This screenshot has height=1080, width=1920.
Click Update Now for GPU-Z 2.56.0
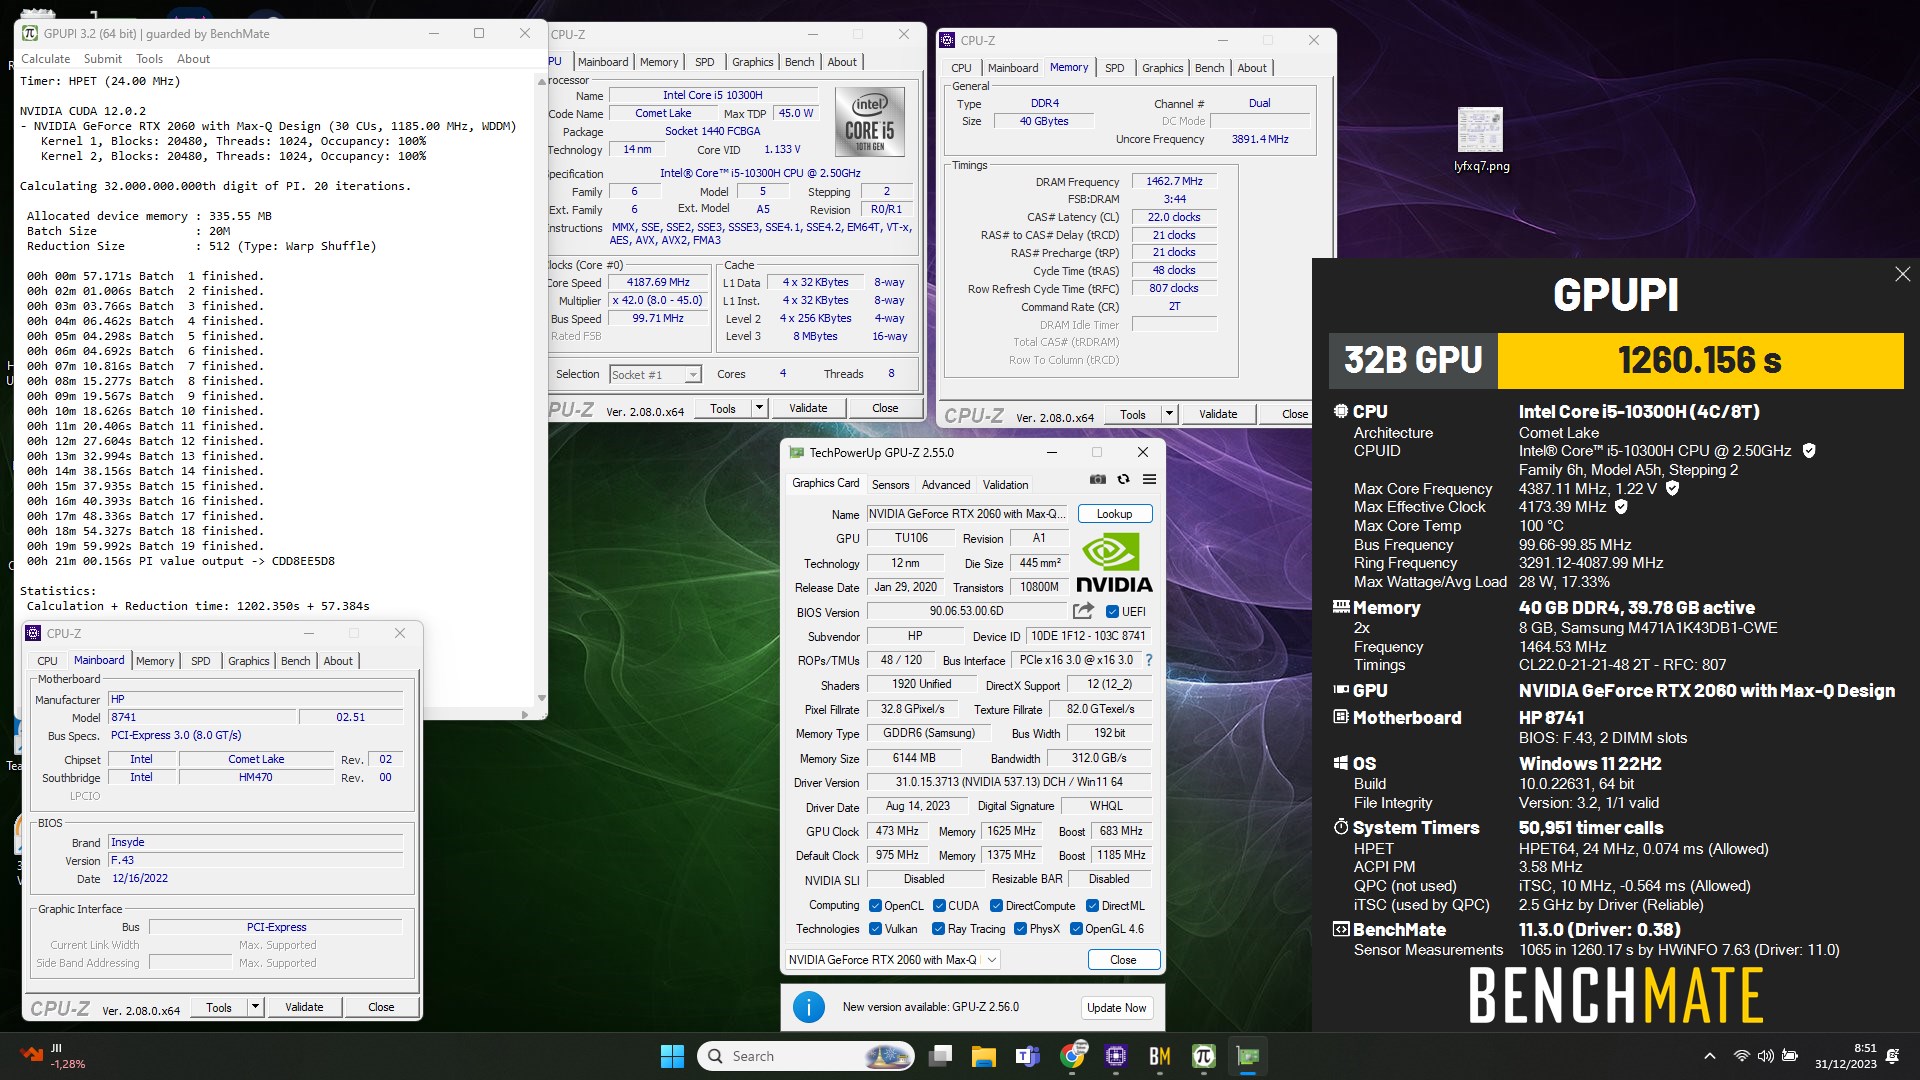click(x=1116, y=1008)
